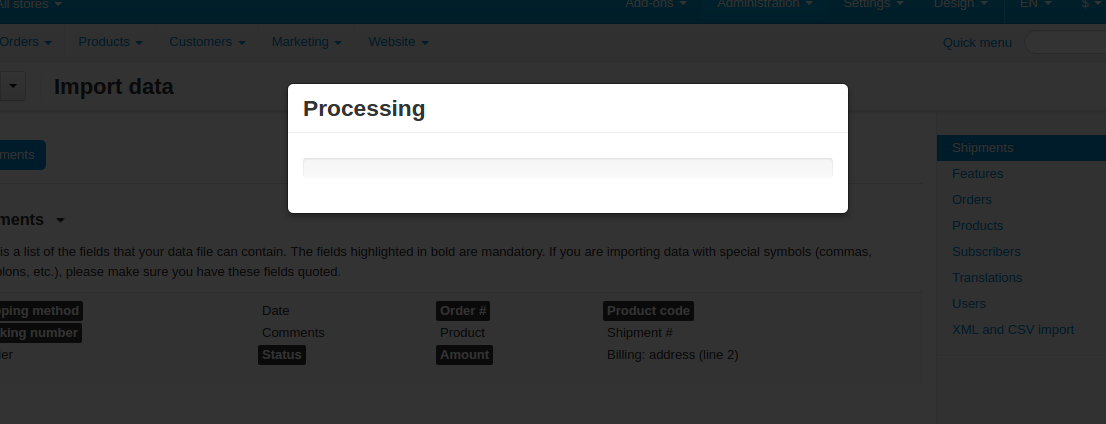Open the Marketing menu
1106x424 pixels.
(x=307, y=42)
